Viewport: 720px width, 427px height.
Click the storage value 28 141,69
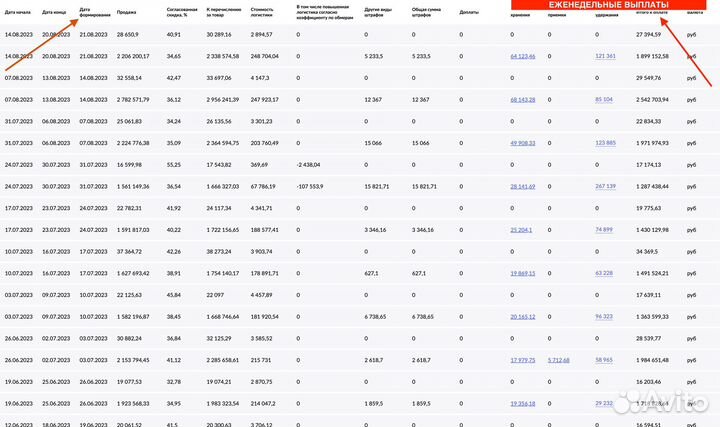[523, 186]
